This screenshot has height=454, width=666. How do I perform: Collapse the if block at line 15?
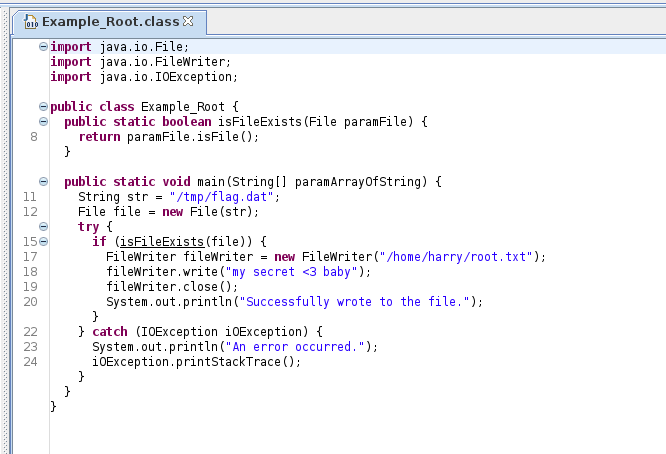43,241
